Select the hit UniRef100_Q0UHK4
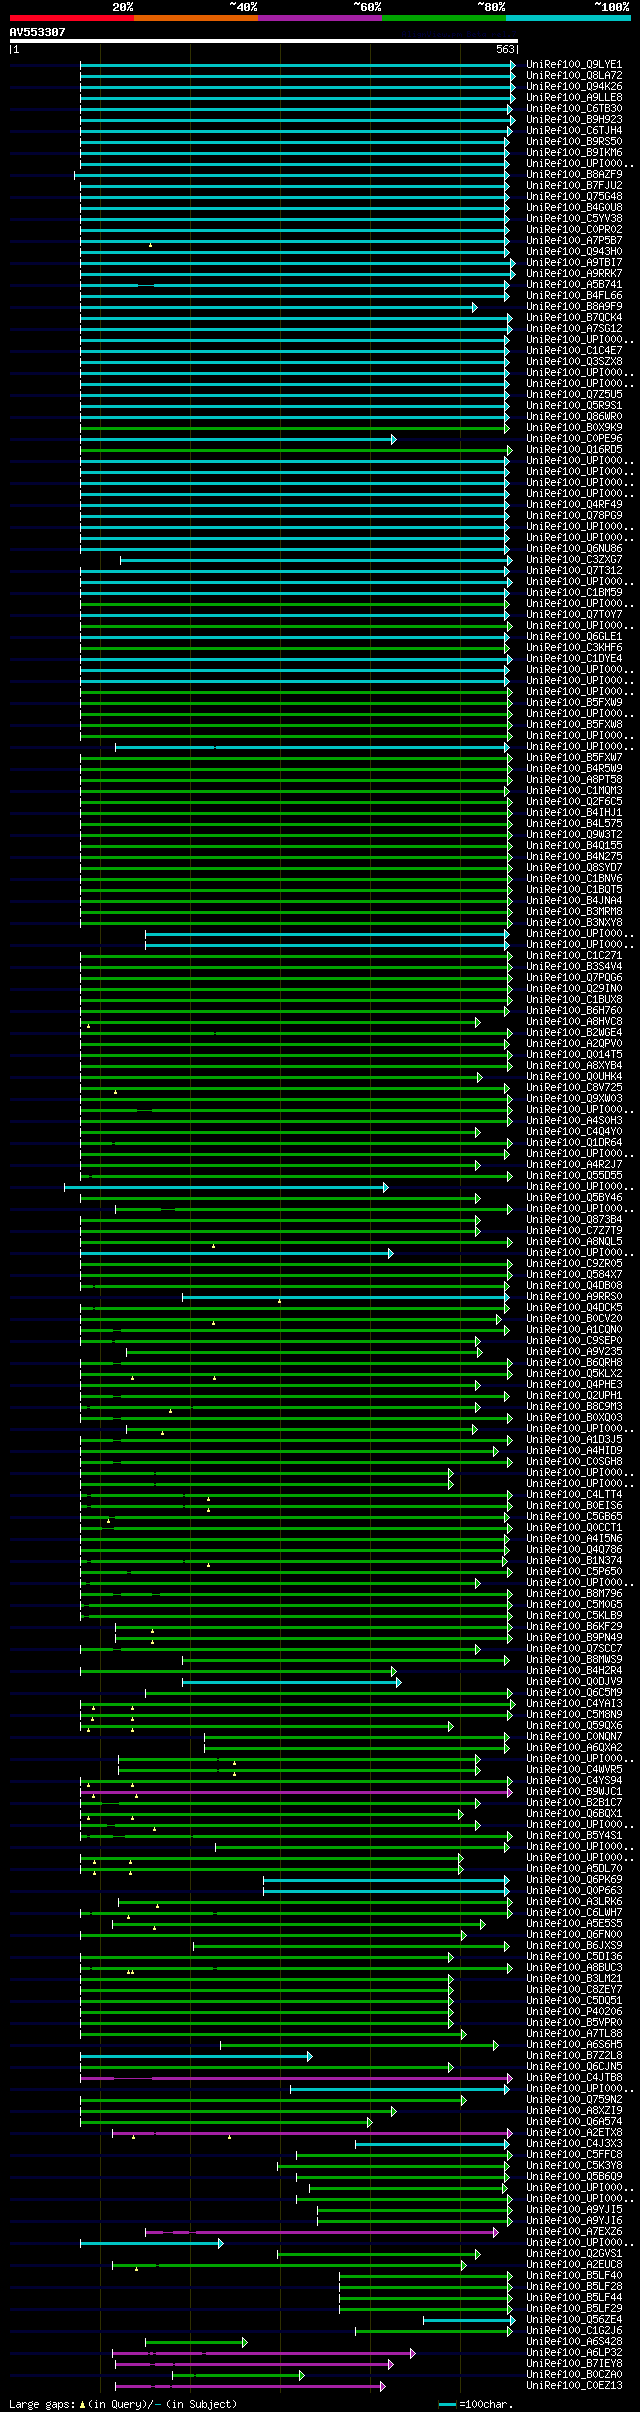The image size is (640, 2412). (574, 1077)
